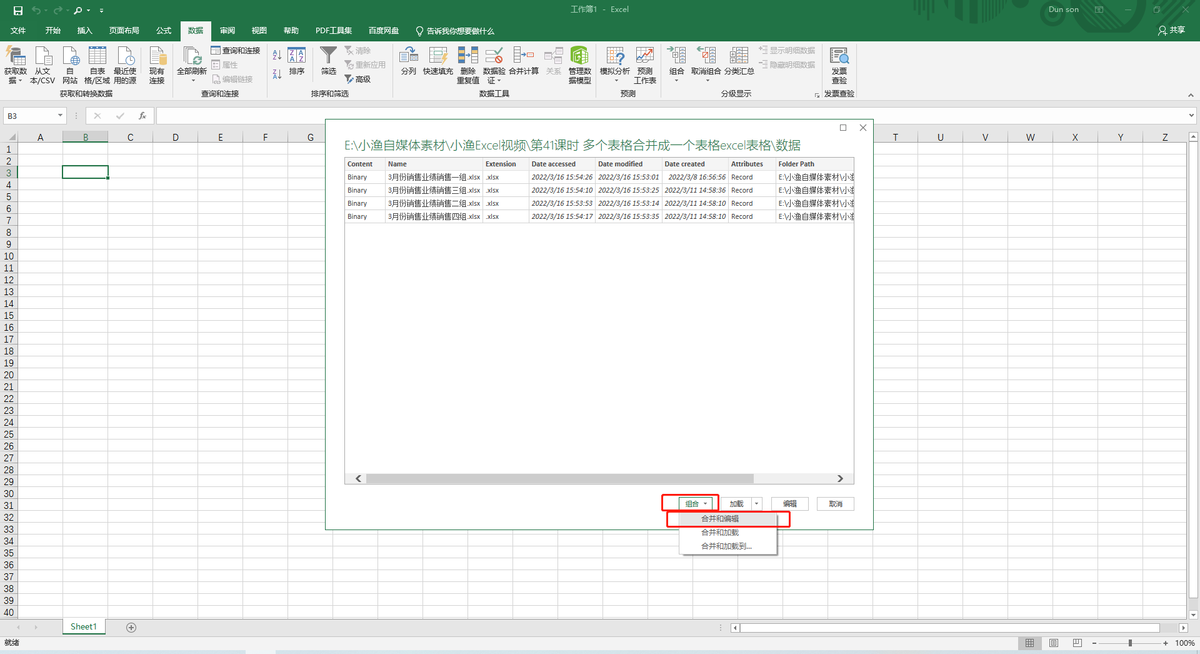Click the 取消 button to cancel
The image size is (1200, 654).
(x=836, y=504)
